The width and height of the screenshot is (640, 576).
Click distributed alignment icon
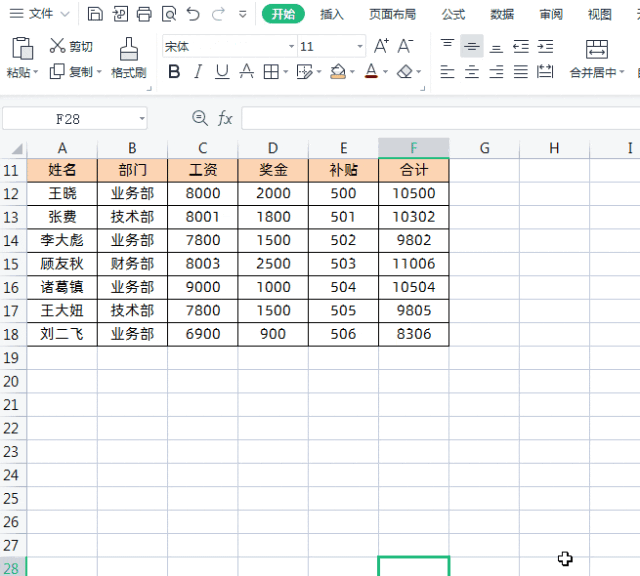tap(545, 72)
